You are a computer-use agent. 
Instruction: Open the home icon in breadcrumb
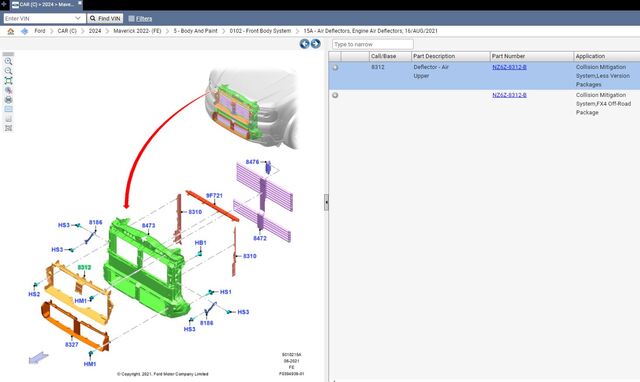point(11,31)
